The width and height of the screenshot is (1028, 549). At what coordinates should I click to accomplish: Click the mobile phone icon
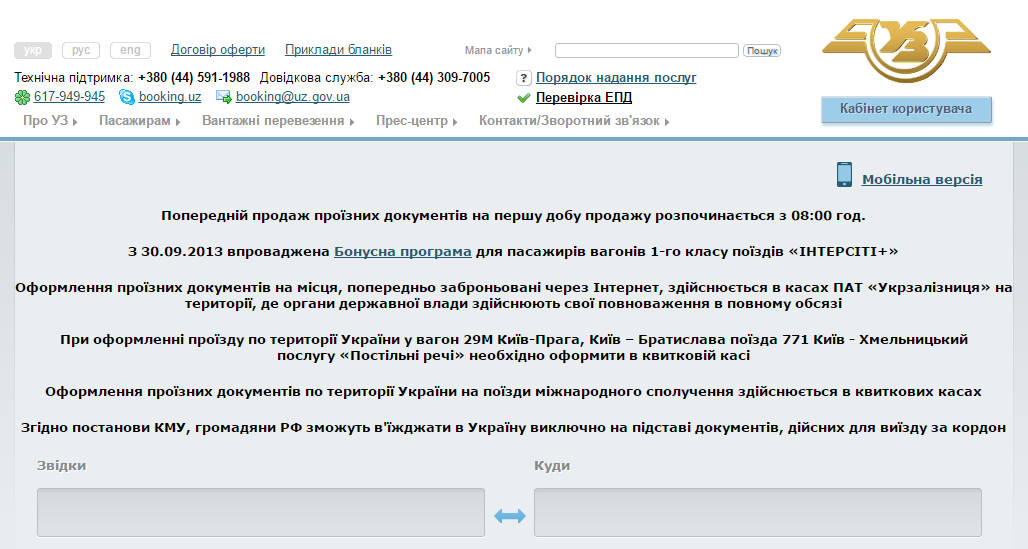(x=844, y=175)
